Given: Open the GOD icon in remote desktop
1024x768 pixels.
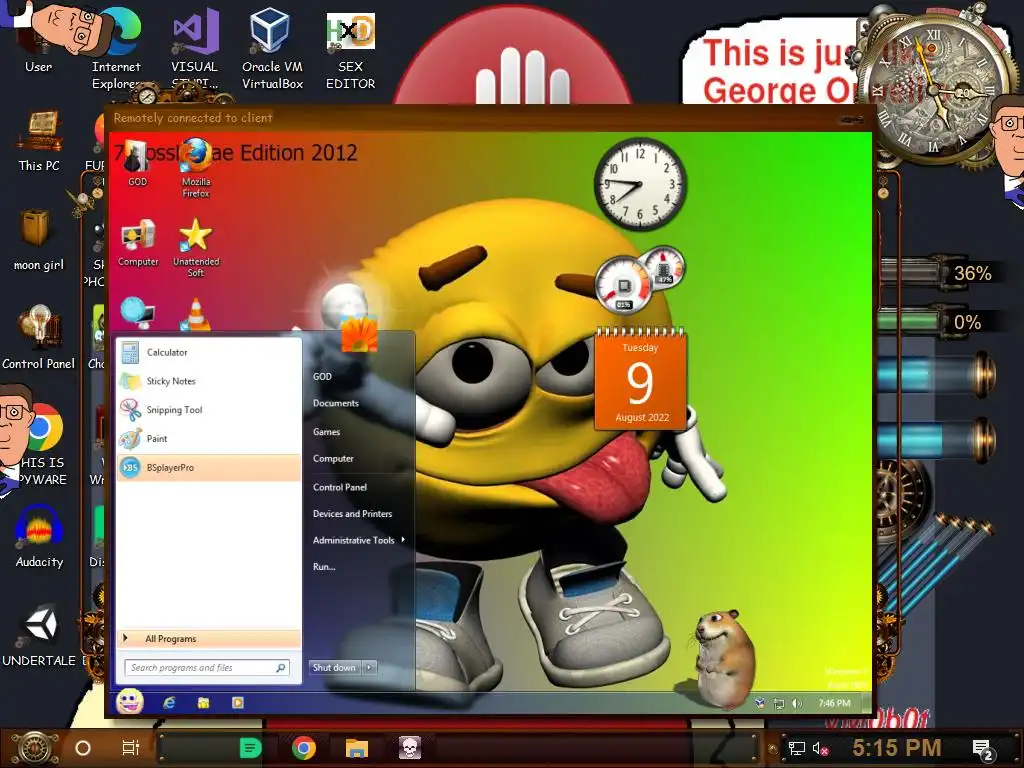Looking at the screenshot, I should point(137,163).
